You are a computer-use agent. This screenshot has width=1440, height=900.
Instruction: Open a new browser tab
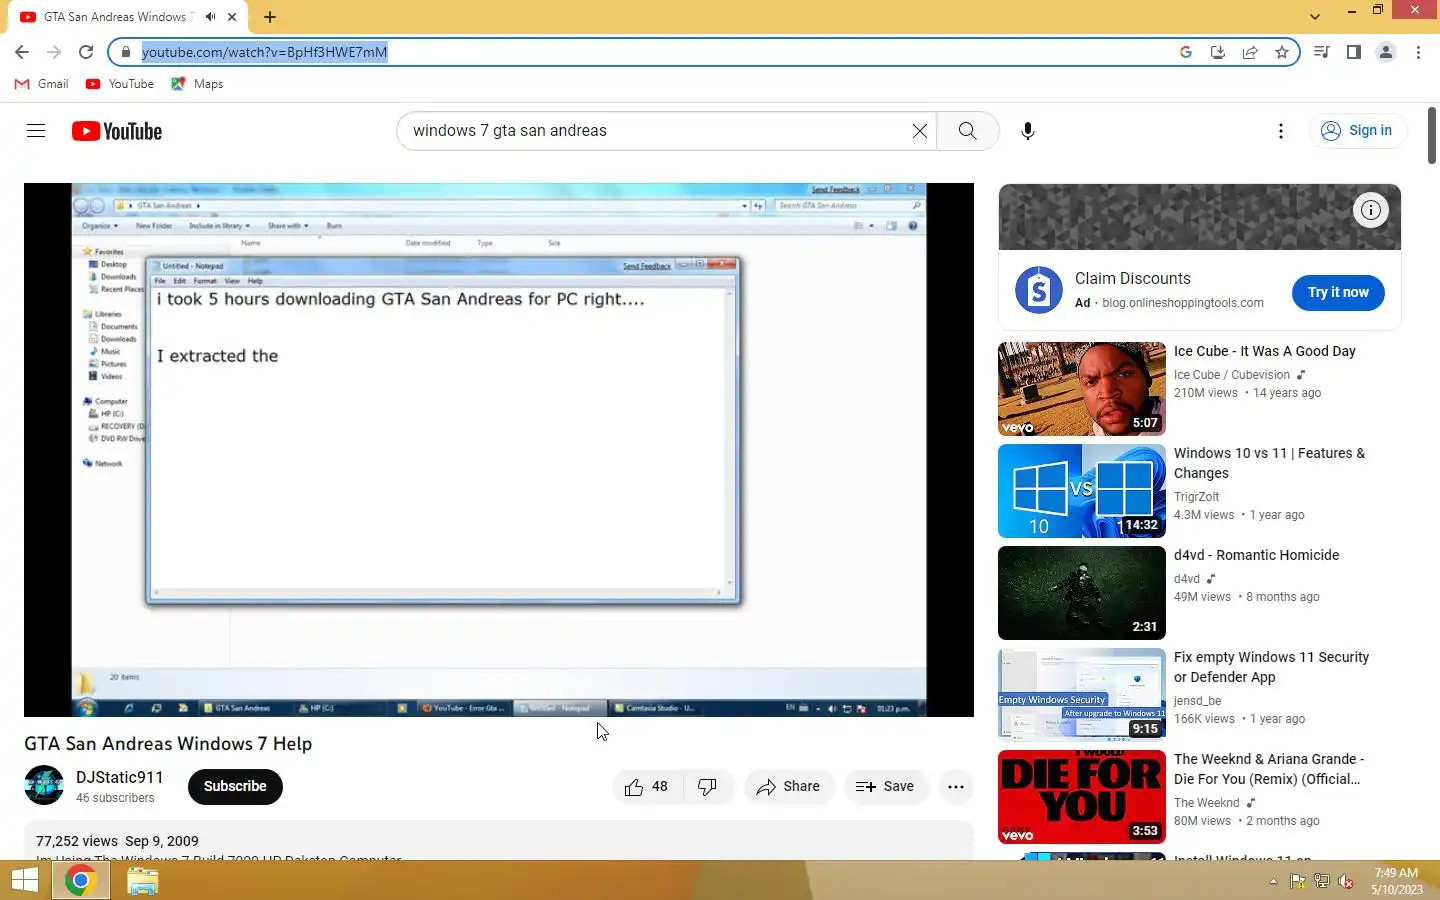click(x=270, y=17)
